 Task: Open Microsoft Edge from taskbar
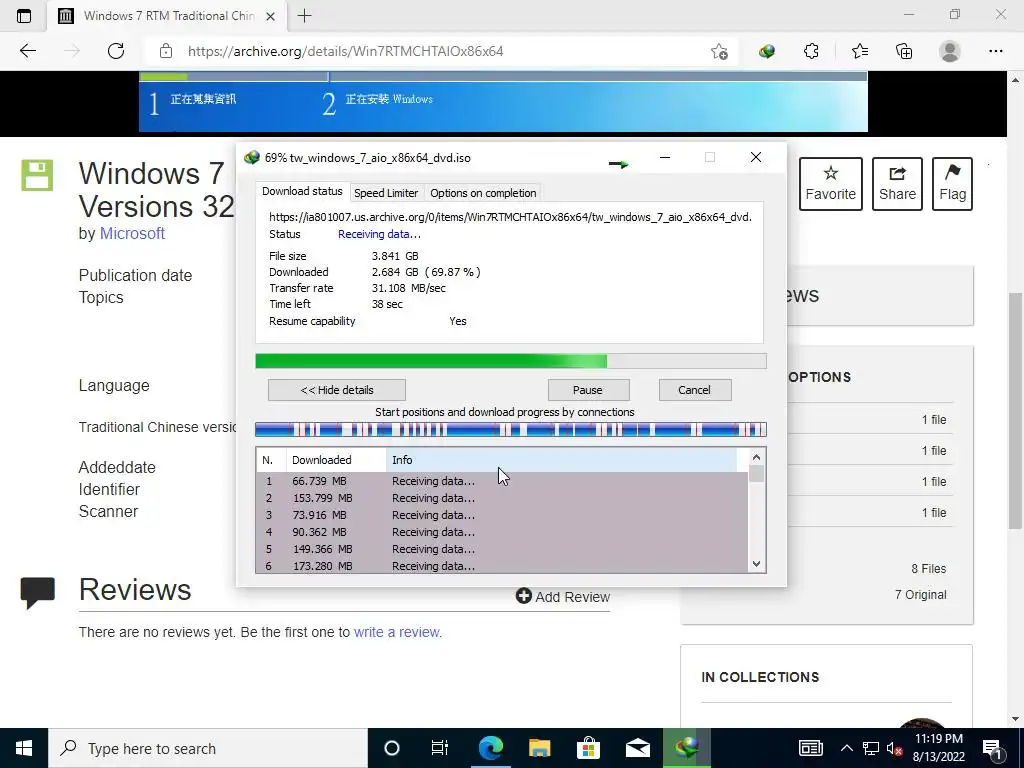pos(490,748)
